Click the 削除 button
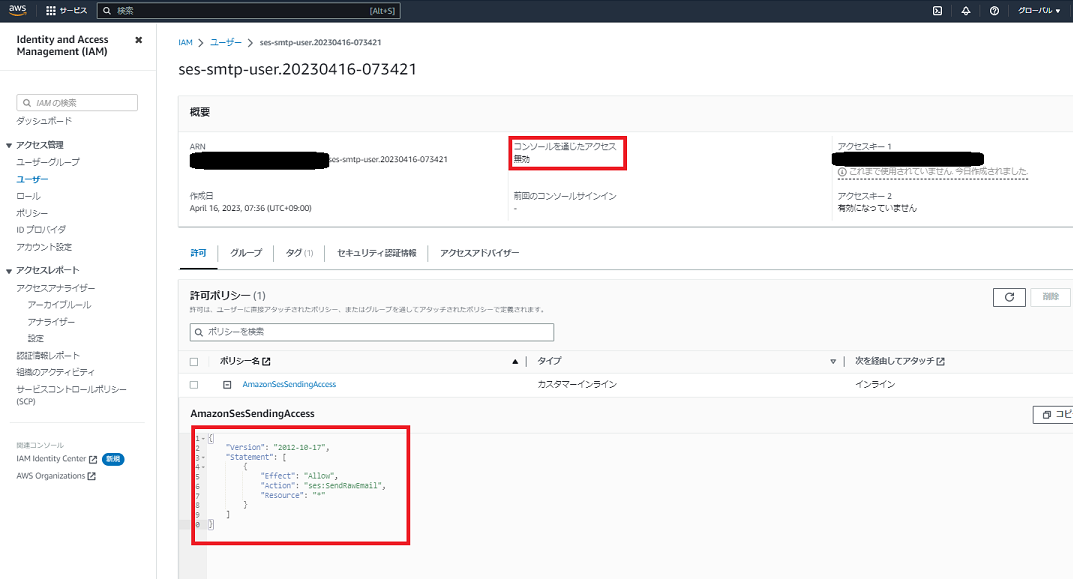 coord(1050,297)
